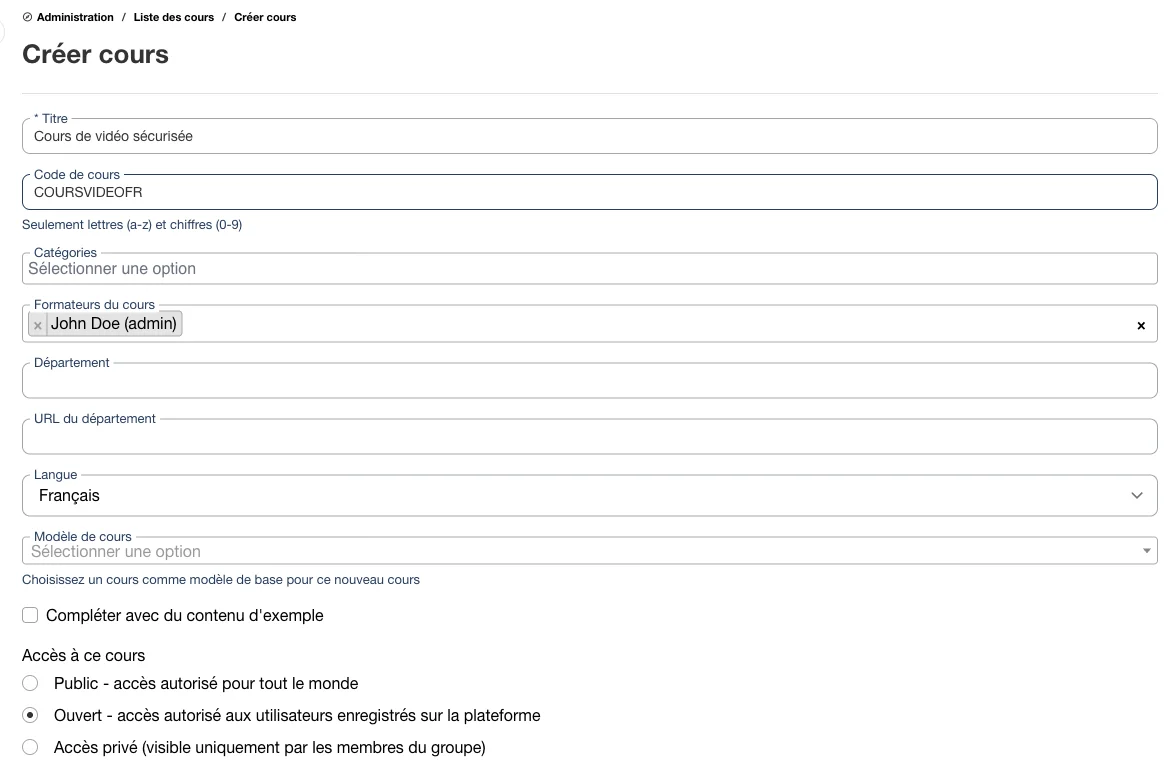Viewport: 1170px width, 770px height.
Task: Click Créer cours breadcrumb item
Action: 265,17
